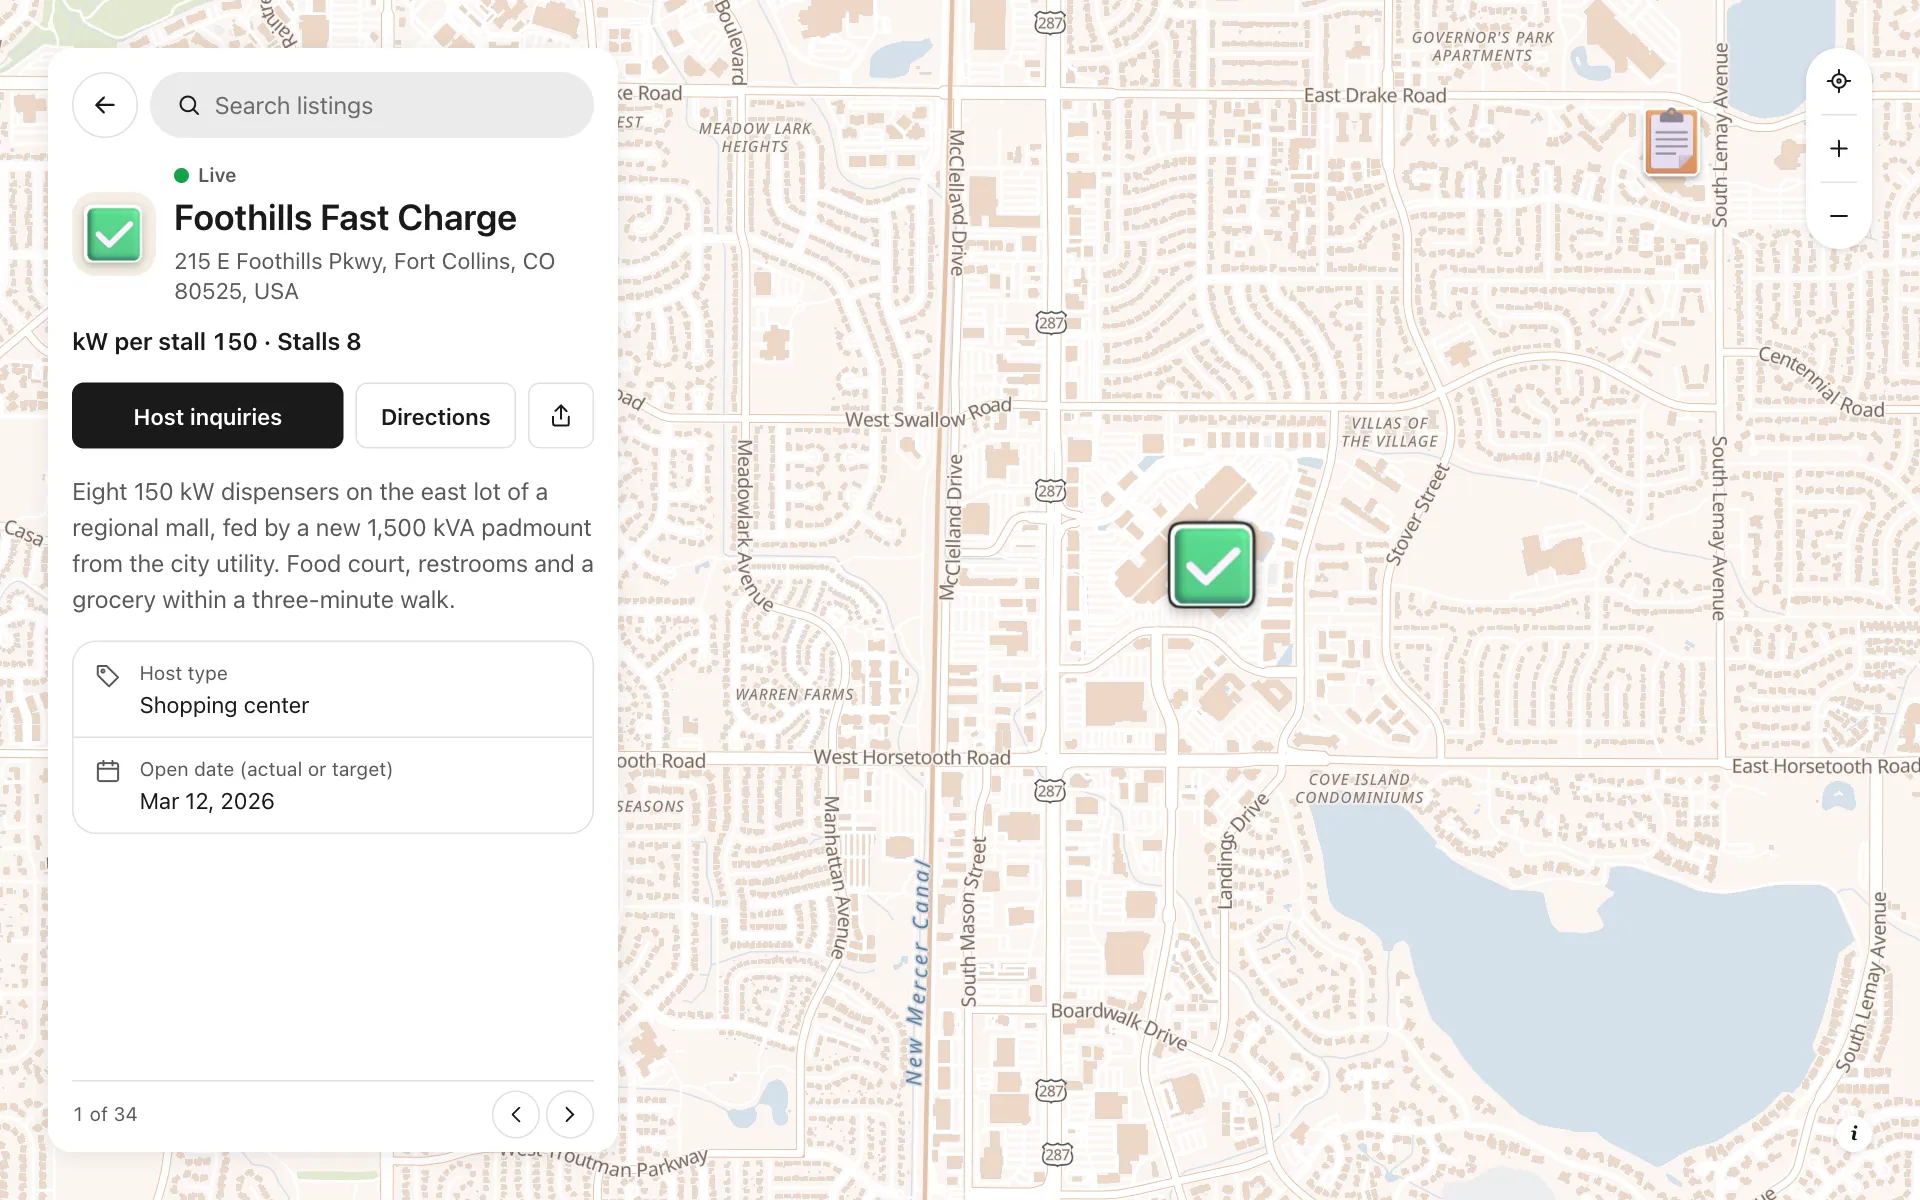Click Stover Street map label
This screenshot has height=1200, width=1920.
pyautogui.click(x=1417, y=514)
